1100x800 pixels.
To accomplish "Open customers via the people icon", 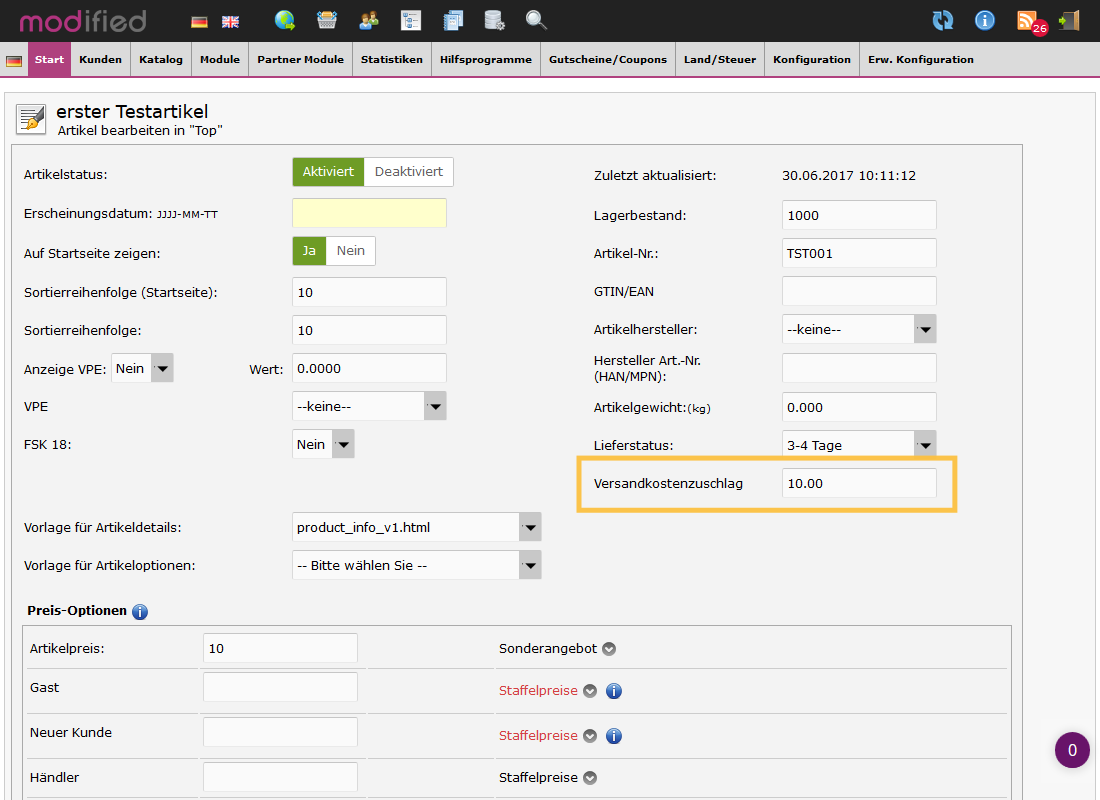I will point(369,20).
